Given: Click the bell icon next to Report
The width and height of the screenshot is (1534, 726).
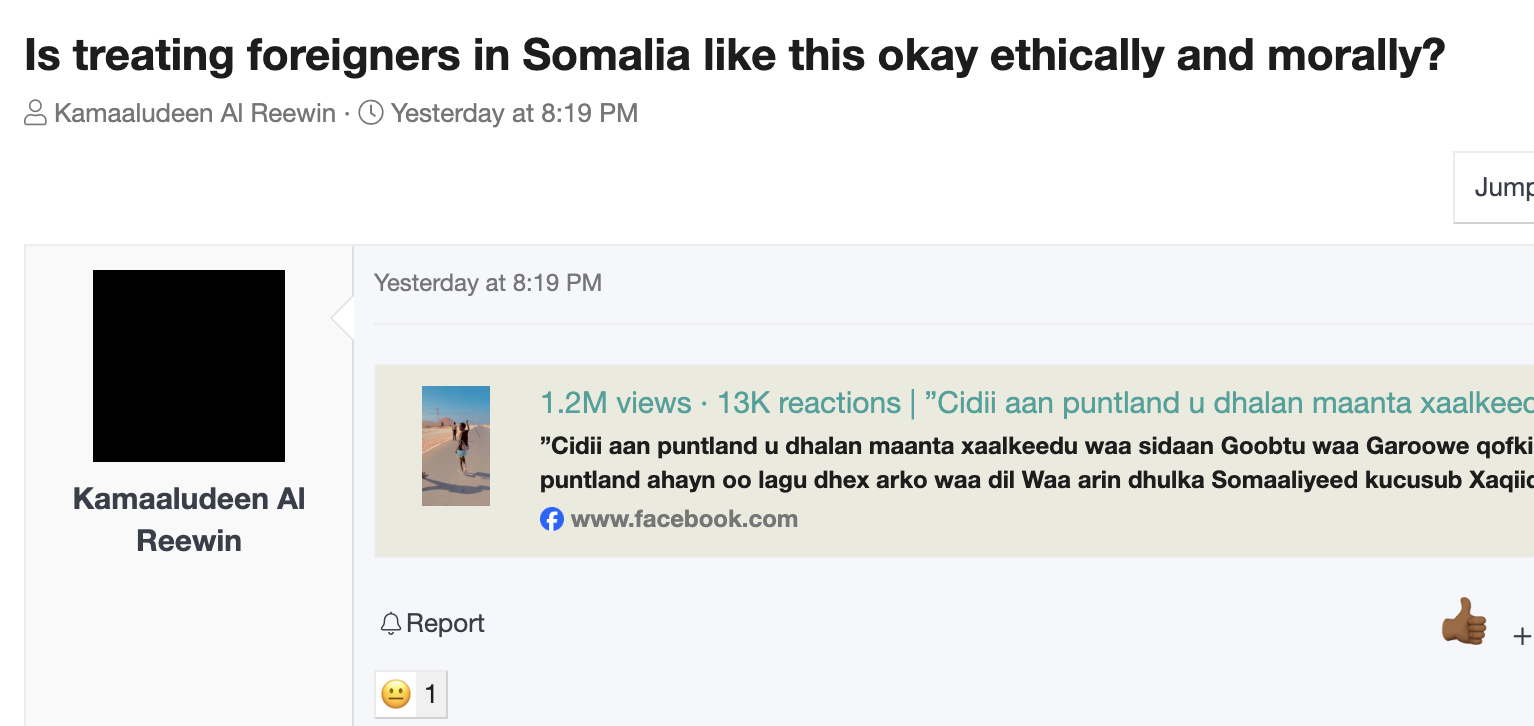Looking at the screenshot, I should [x=391, y=624].
